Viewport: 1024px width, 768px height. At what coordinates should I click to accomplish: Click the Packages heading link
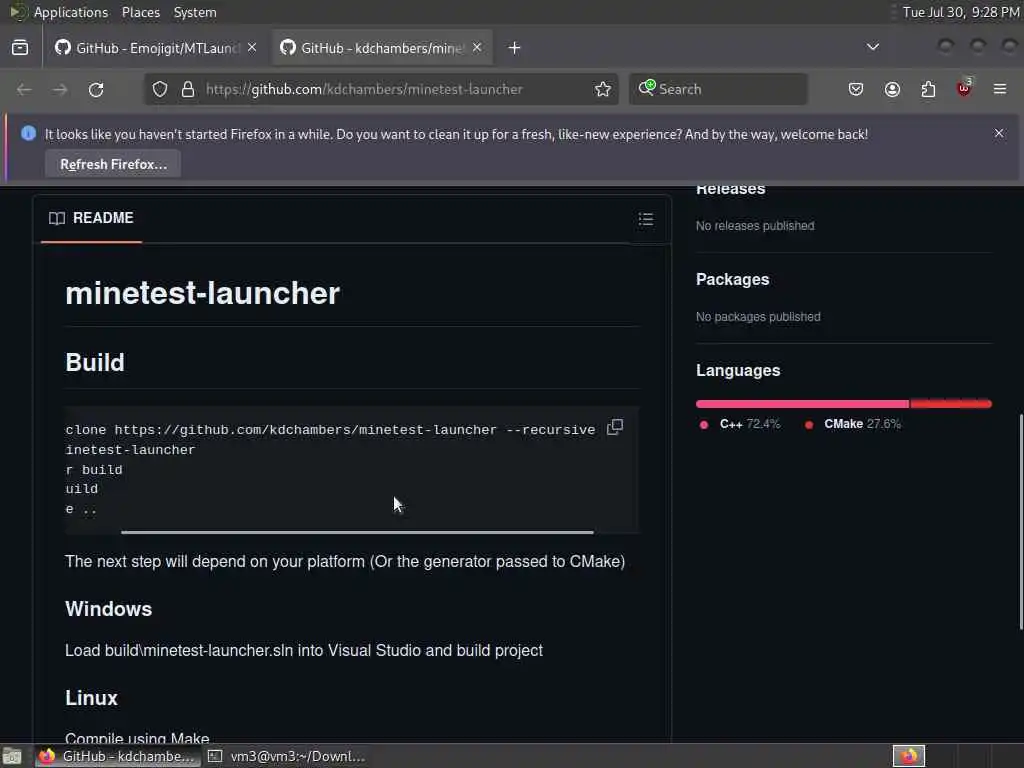pyautogui.click(x=732, y=280)
